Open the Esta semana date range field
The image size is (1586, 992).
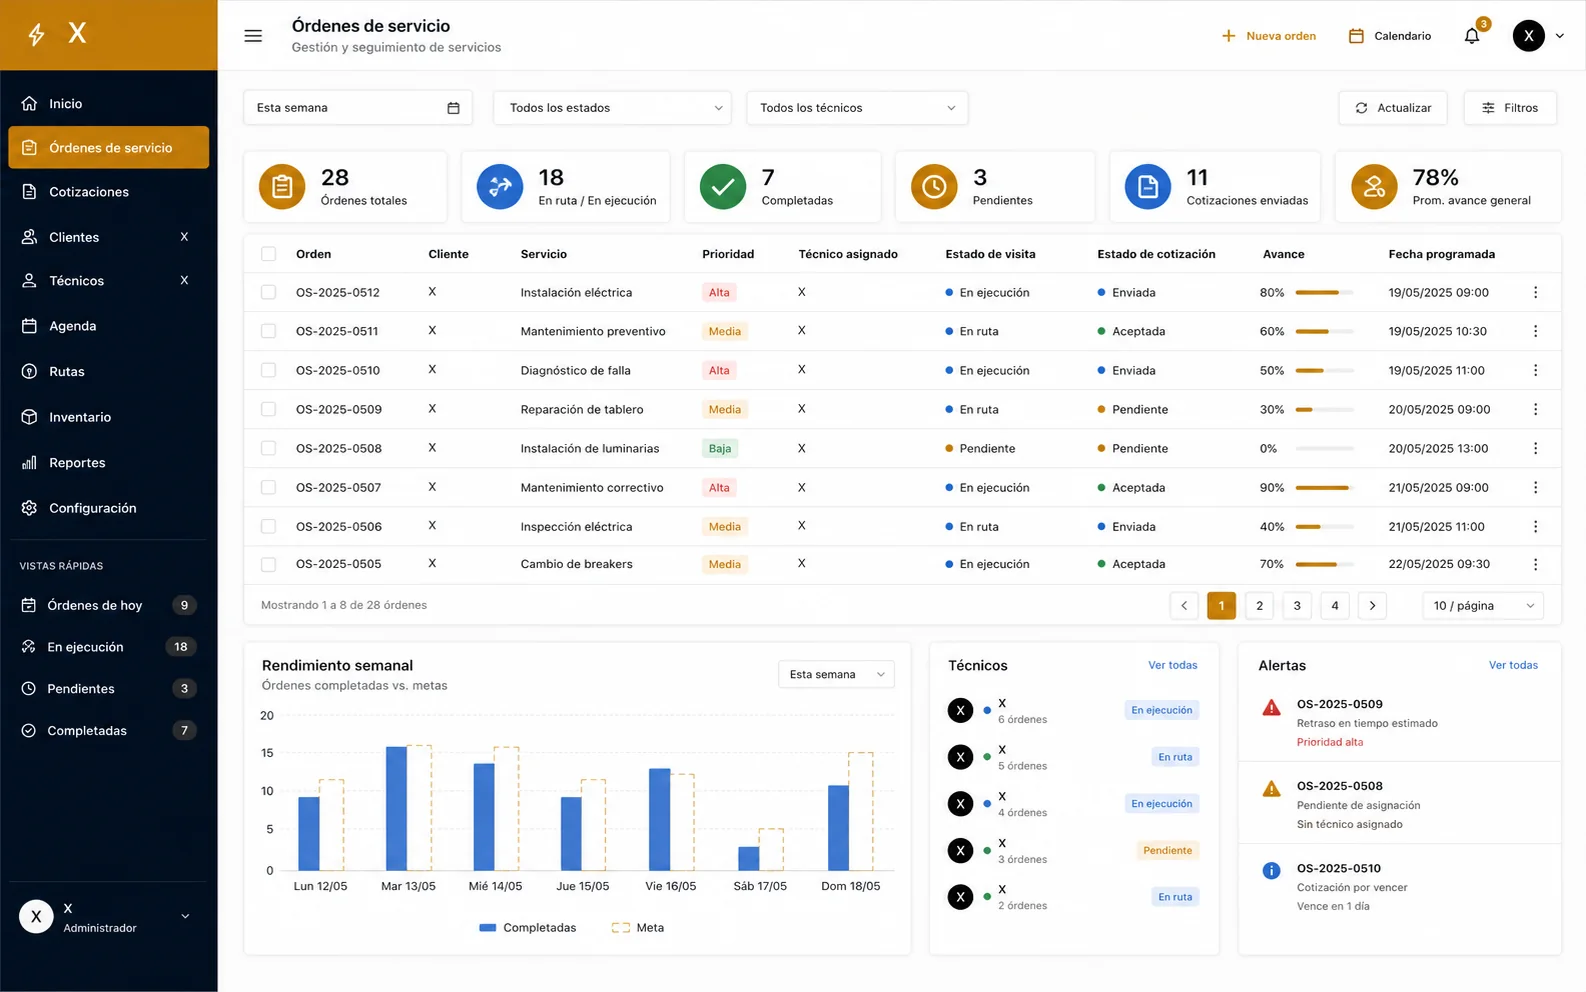(x=357, y=108)
